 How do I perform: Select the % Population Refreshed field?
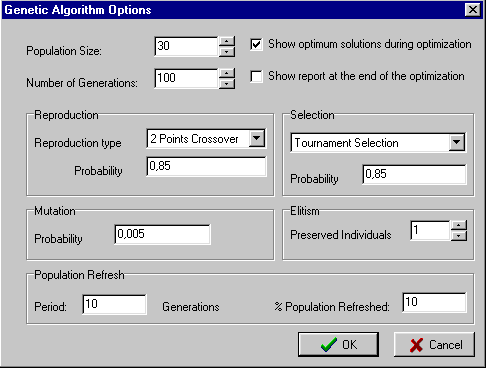tap(434, 302)
